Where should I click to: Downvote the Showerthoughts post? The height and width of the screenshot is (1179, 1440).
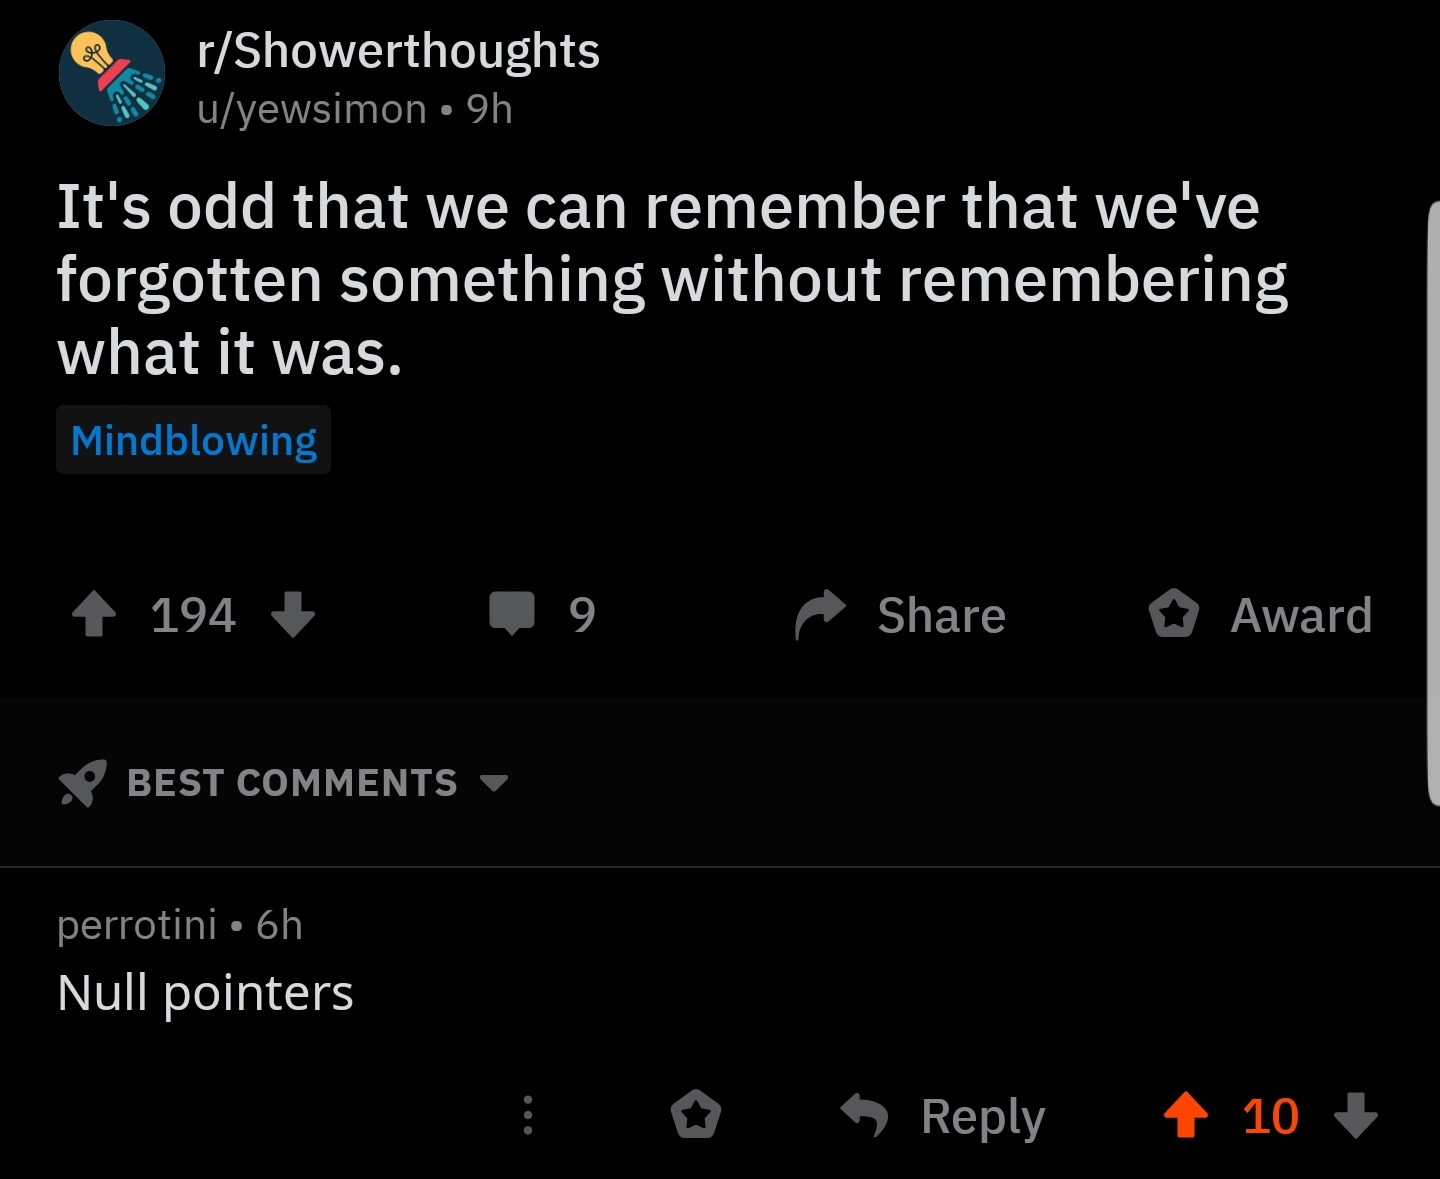(x=293, y=614)
